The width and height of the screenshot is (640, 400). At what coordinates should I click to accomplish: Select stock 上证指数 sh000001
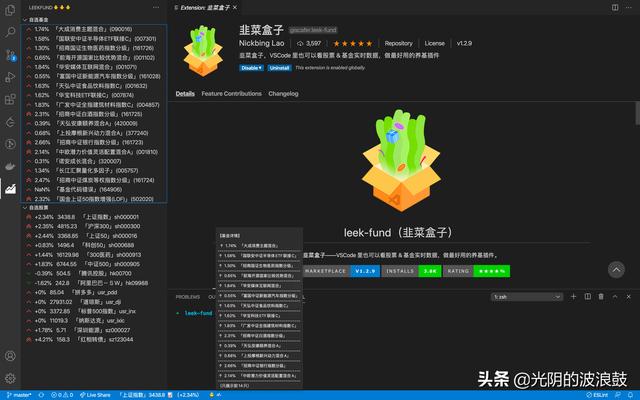click(x=94, y=217)
